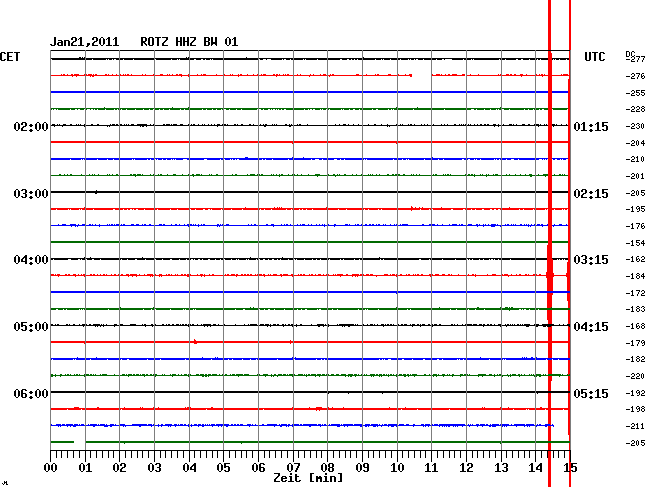650x494 pixels.
Task: Click the minute tick label '08'
Action: (x=327, y=468)
